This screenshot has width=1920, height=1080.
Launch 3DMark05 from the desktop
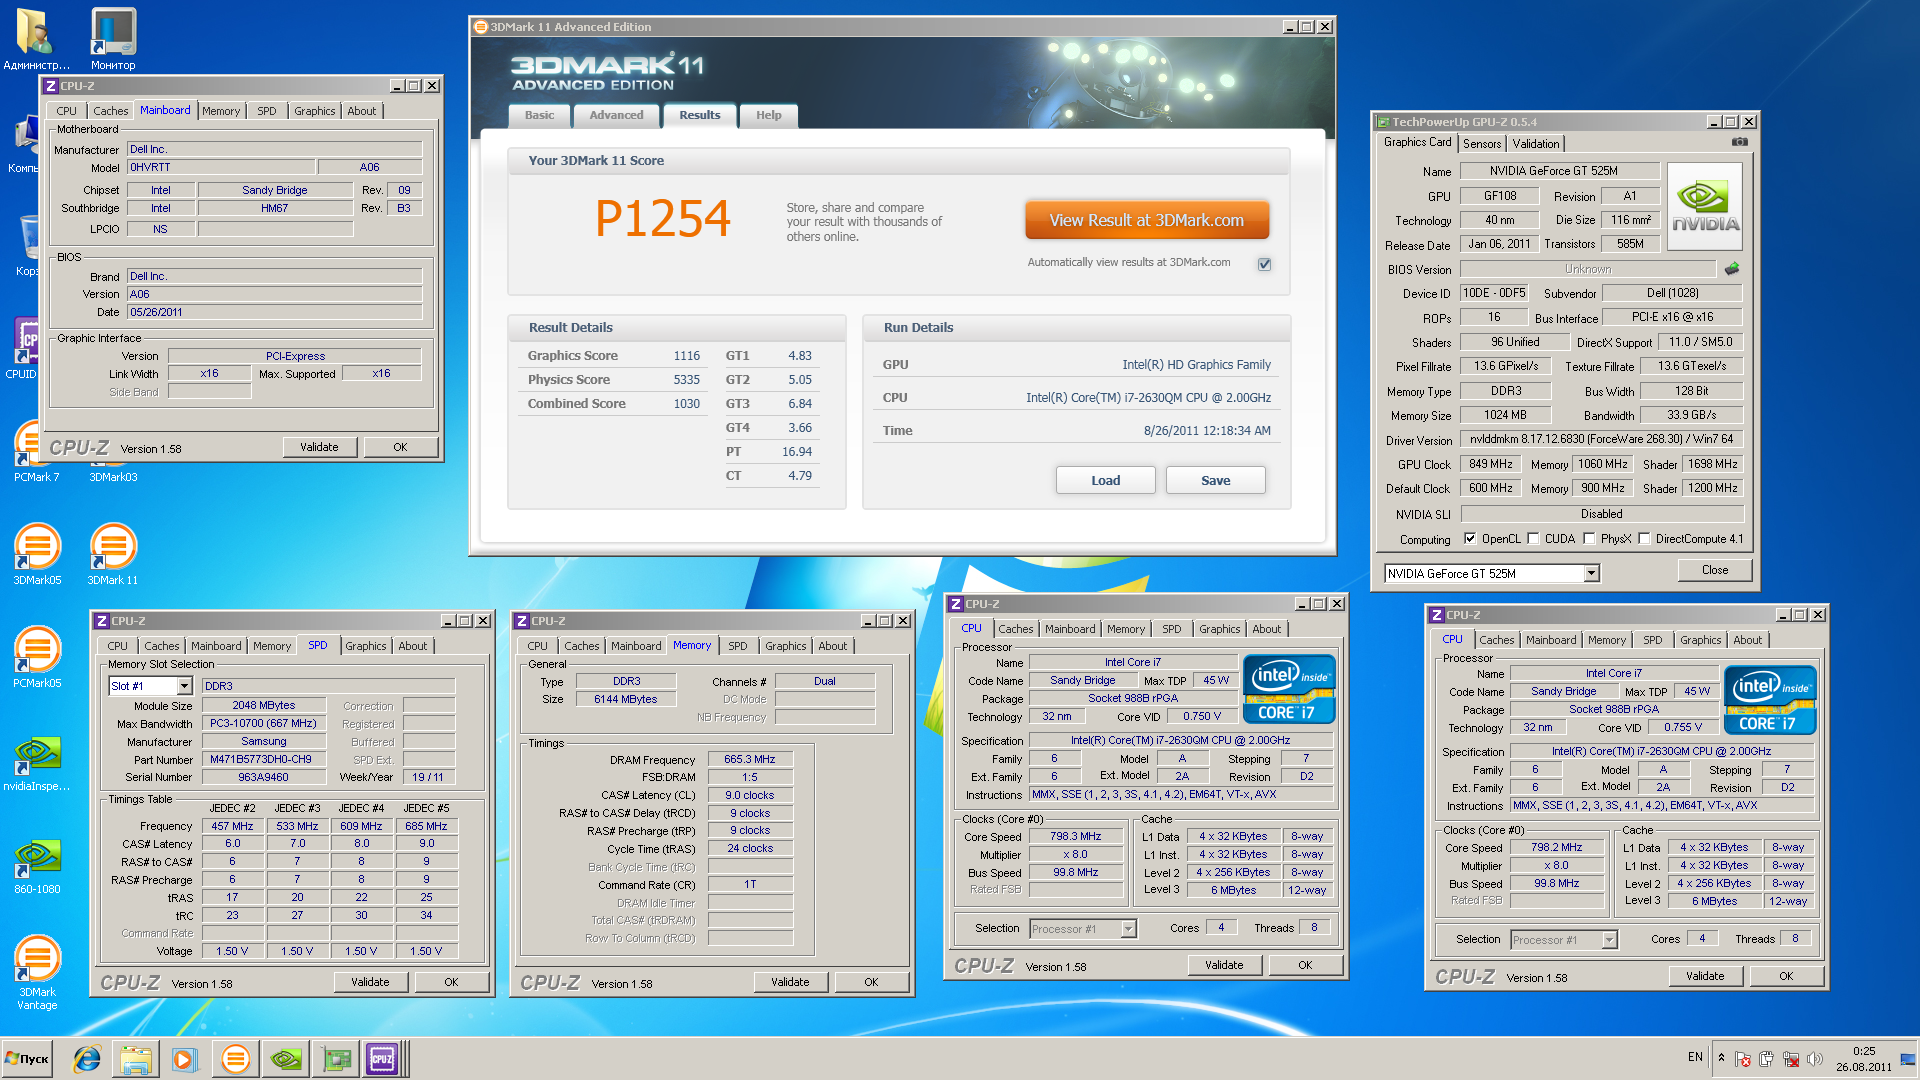pos(37,553)
